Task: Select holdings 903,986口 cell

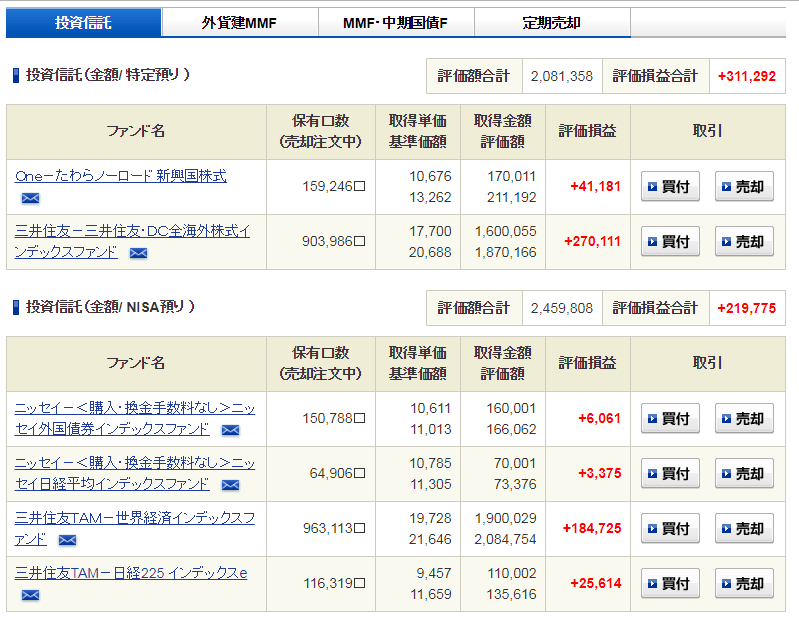Action: [321, 242]
